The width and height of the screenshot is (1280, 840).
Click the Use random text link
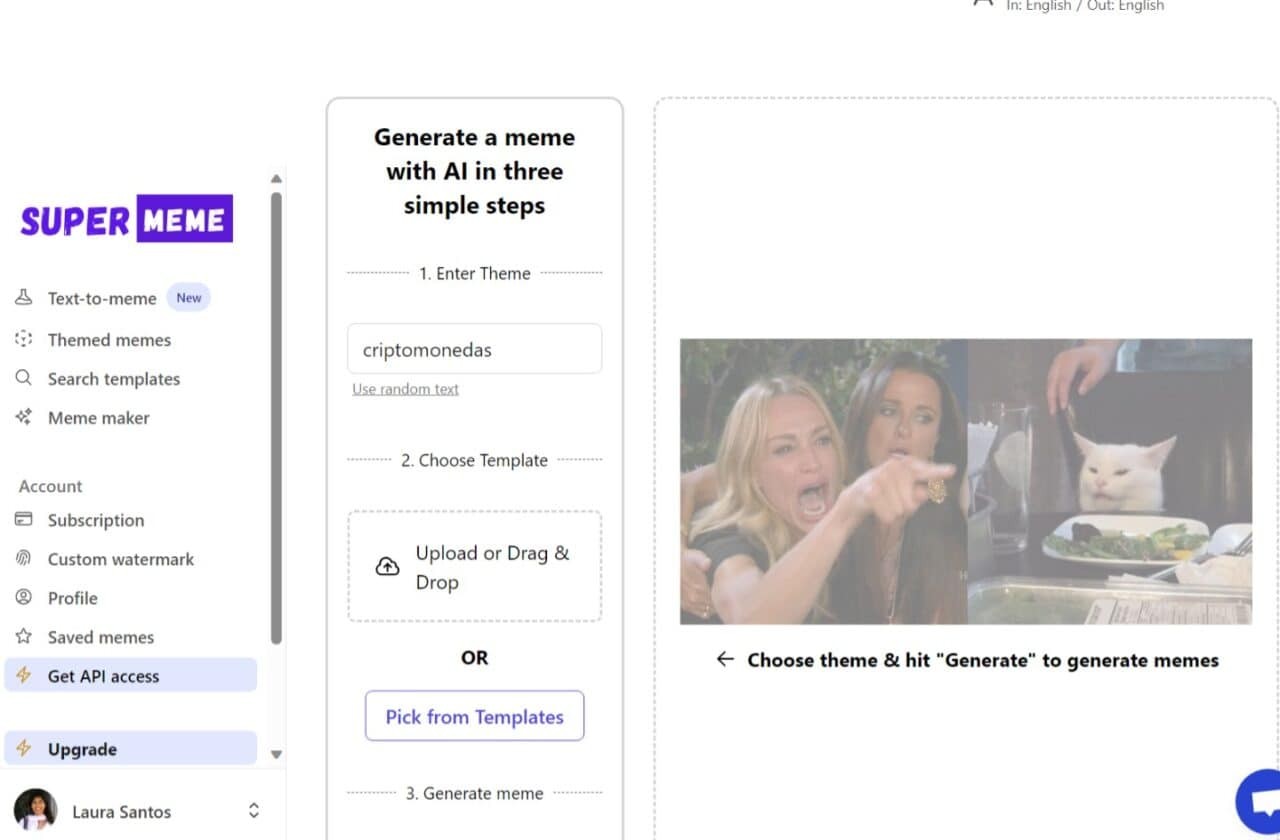click(x=405, y=389)
